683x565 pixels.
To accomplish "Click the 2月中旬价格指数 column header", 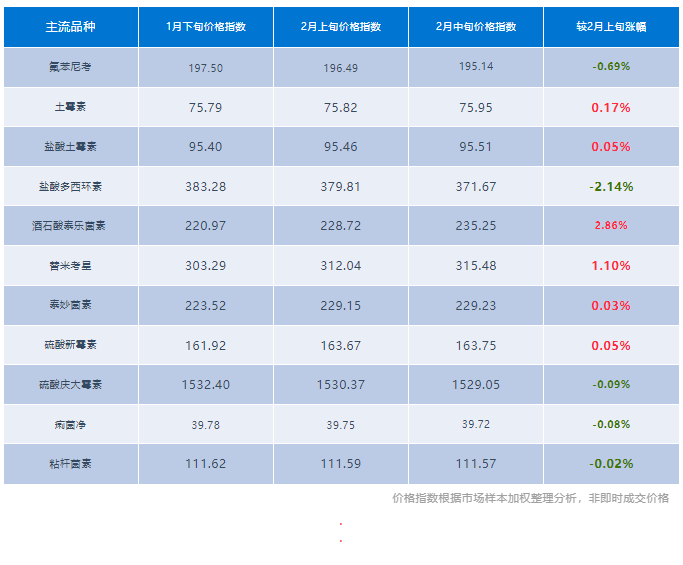I will coord(476,27).
